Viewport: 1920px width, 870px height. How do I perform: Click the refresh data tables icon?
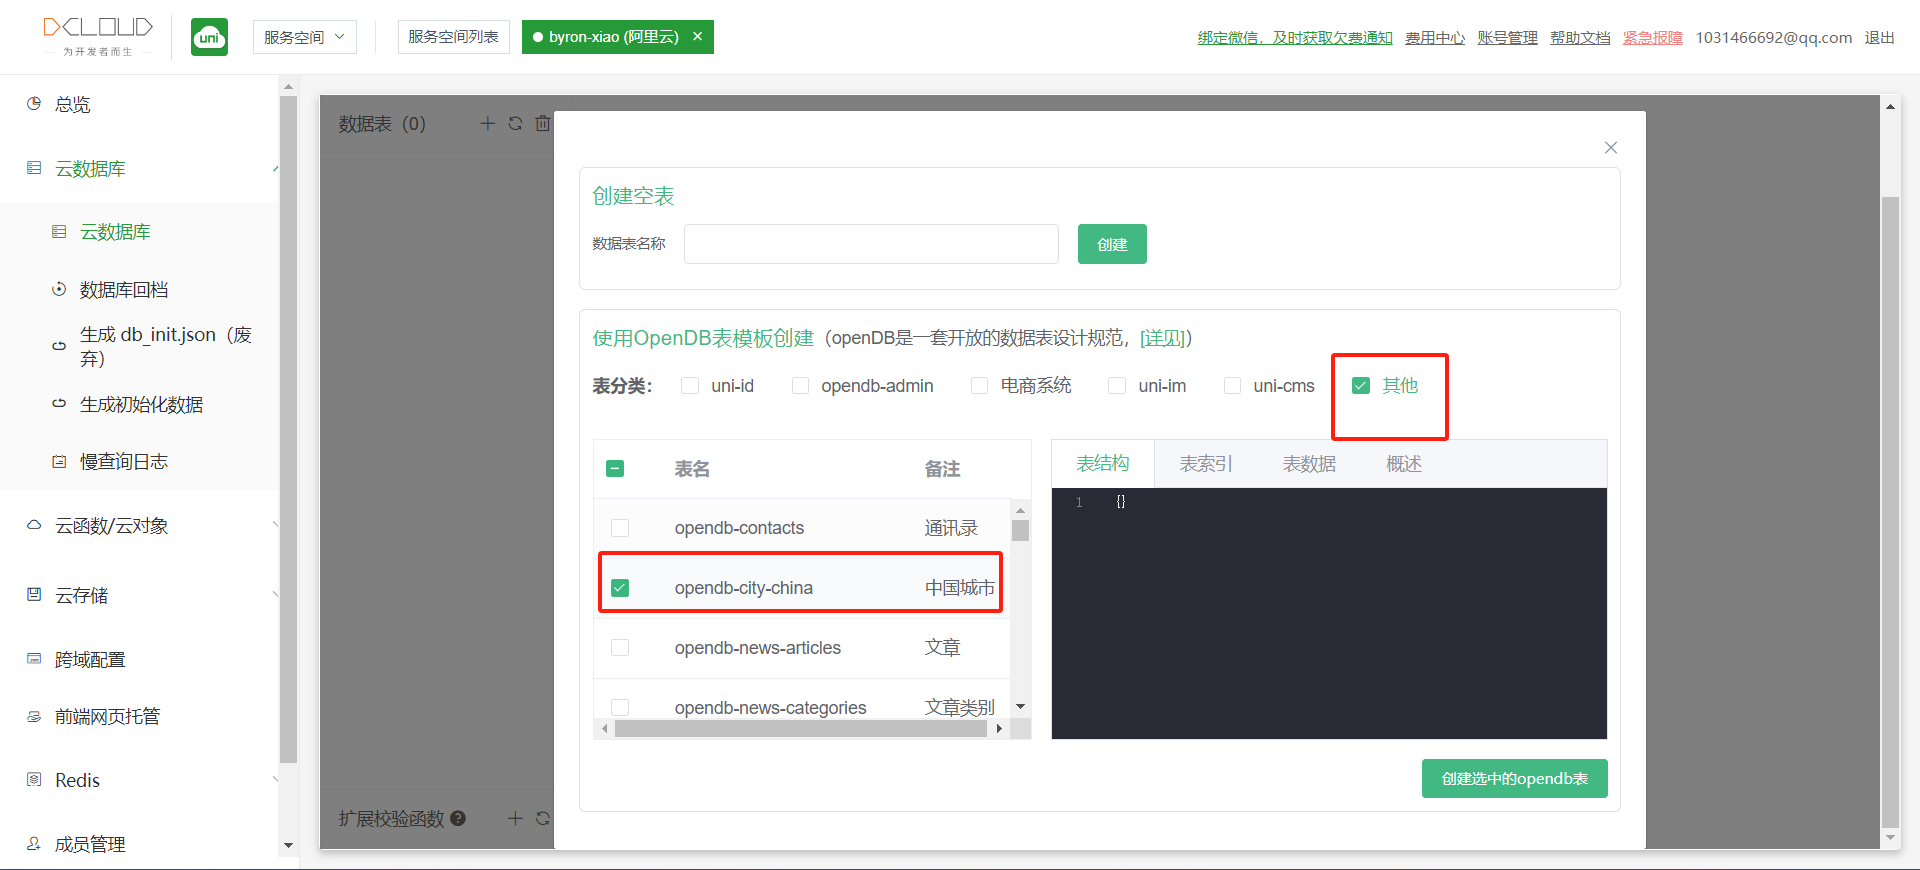[x=515, y=123]
